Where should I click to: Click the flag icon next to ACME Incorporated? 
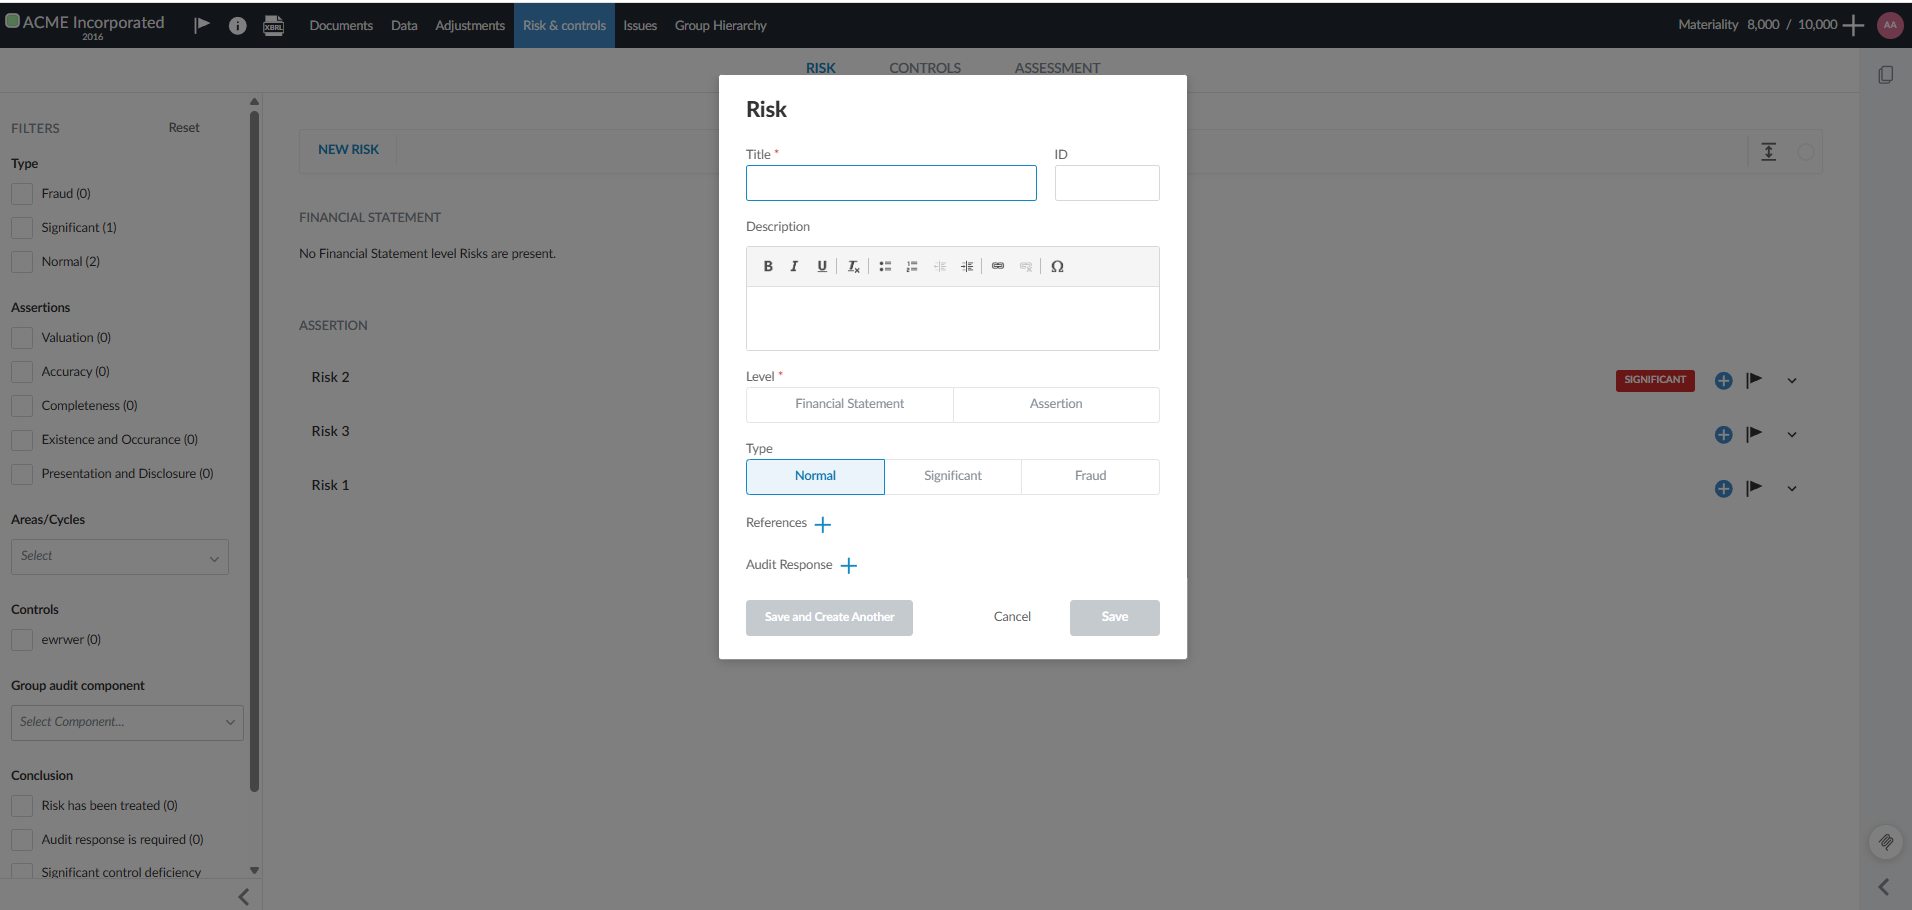(201, 24)
